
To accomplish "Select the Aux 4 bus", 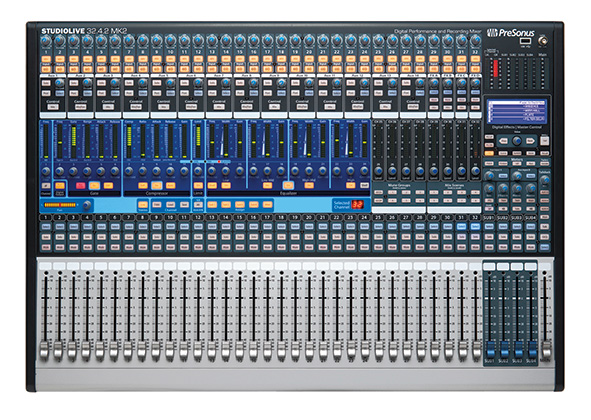I will 143,93.
